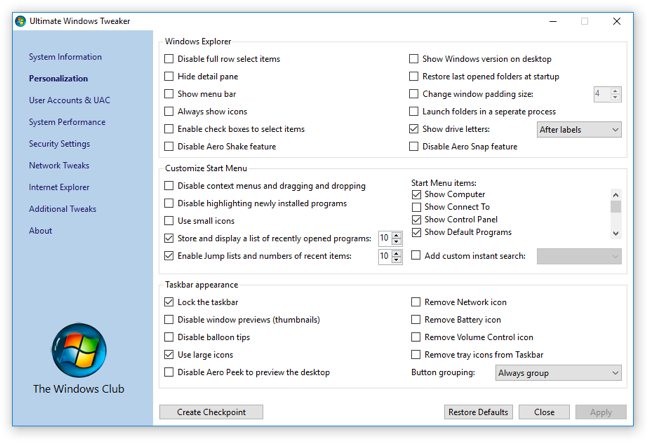Check Disable Aero Peek to preview desktop
650x444 pixels.
tap(169, 372)
